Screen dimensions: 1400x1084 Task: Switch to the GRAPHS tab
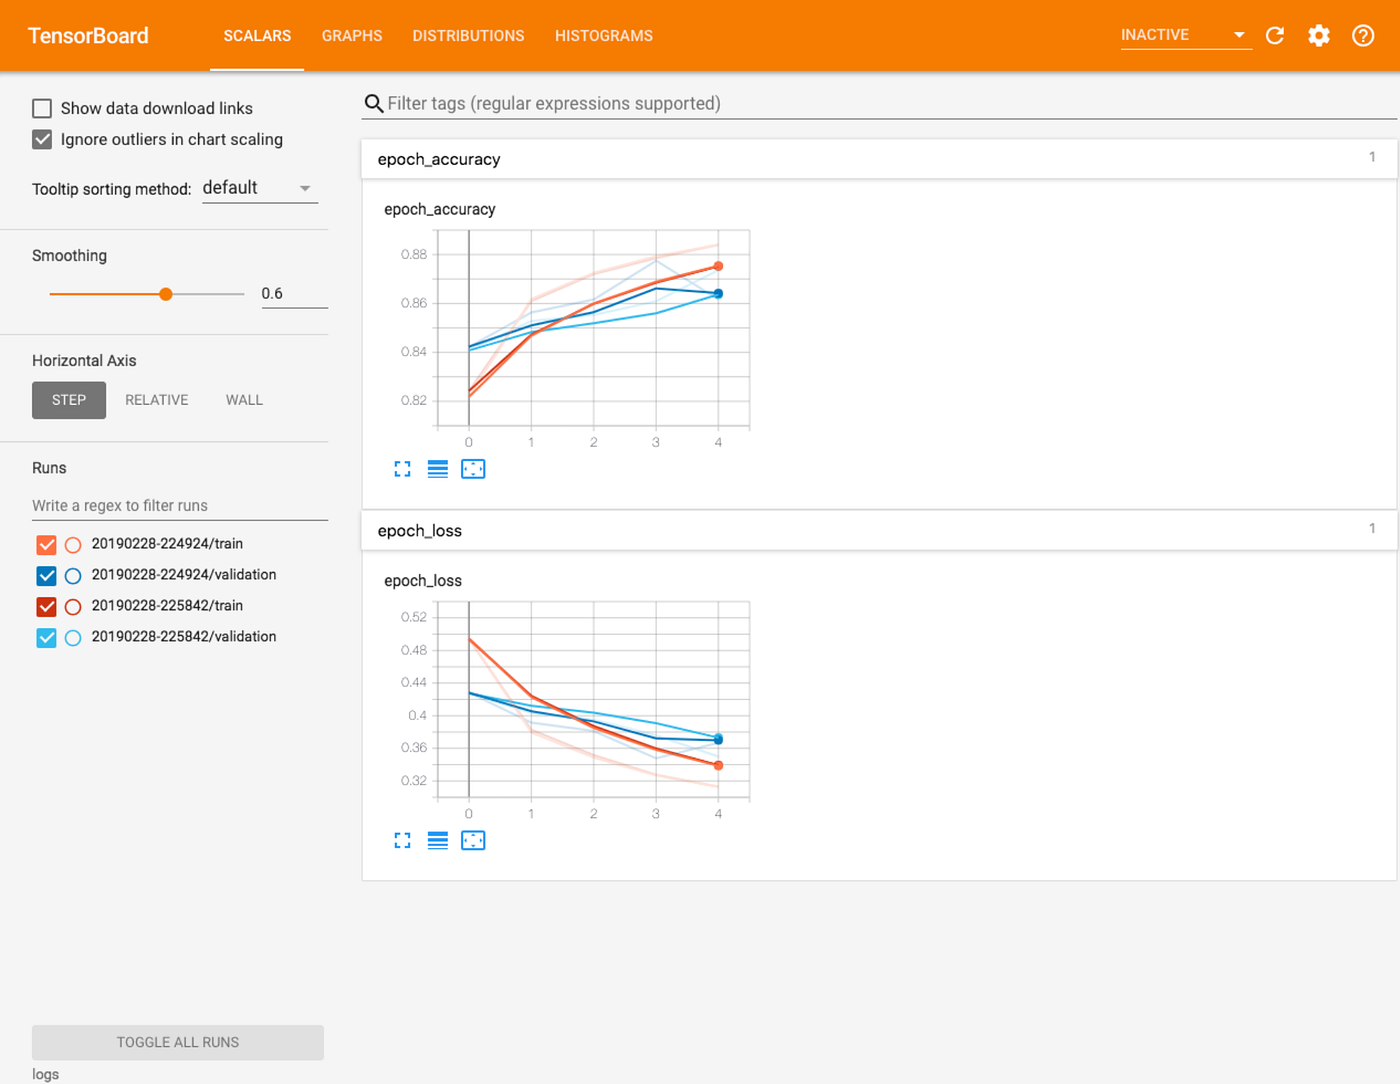352,35
